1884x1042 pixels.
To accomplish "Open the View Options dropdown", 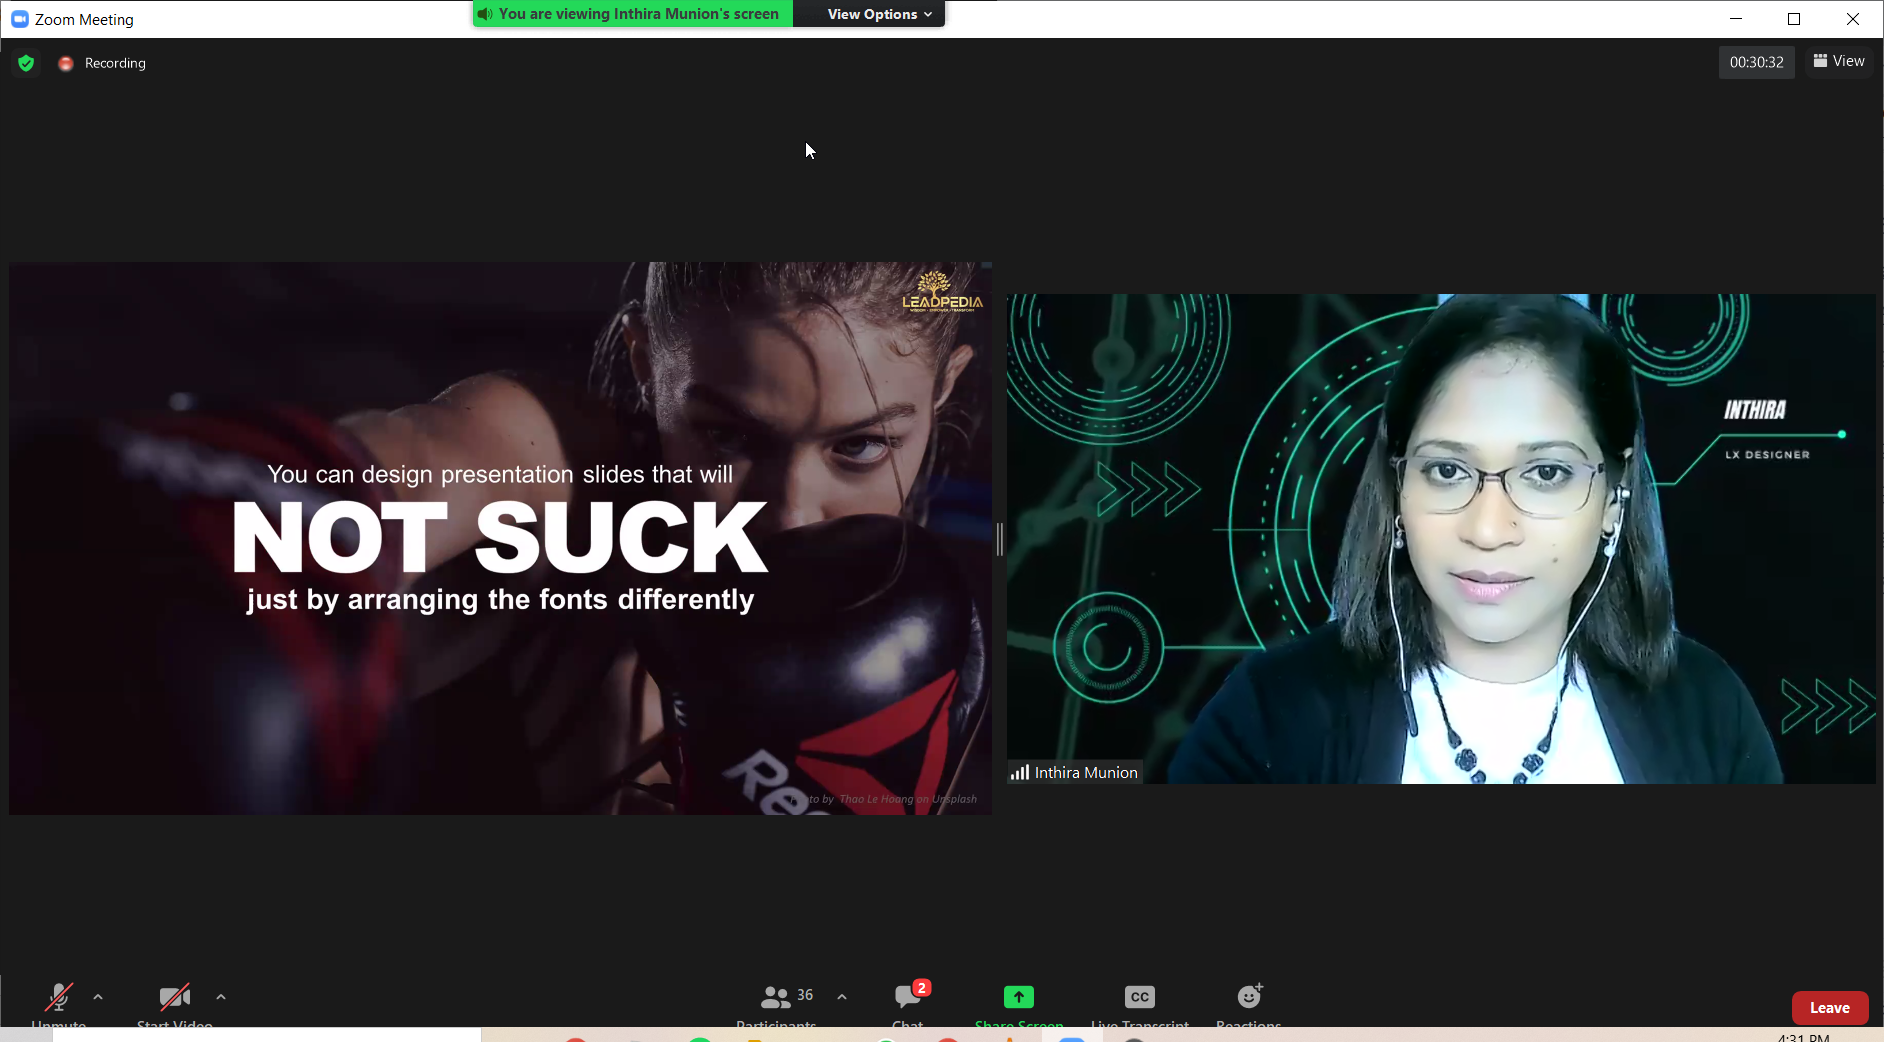I will [879, 14].
